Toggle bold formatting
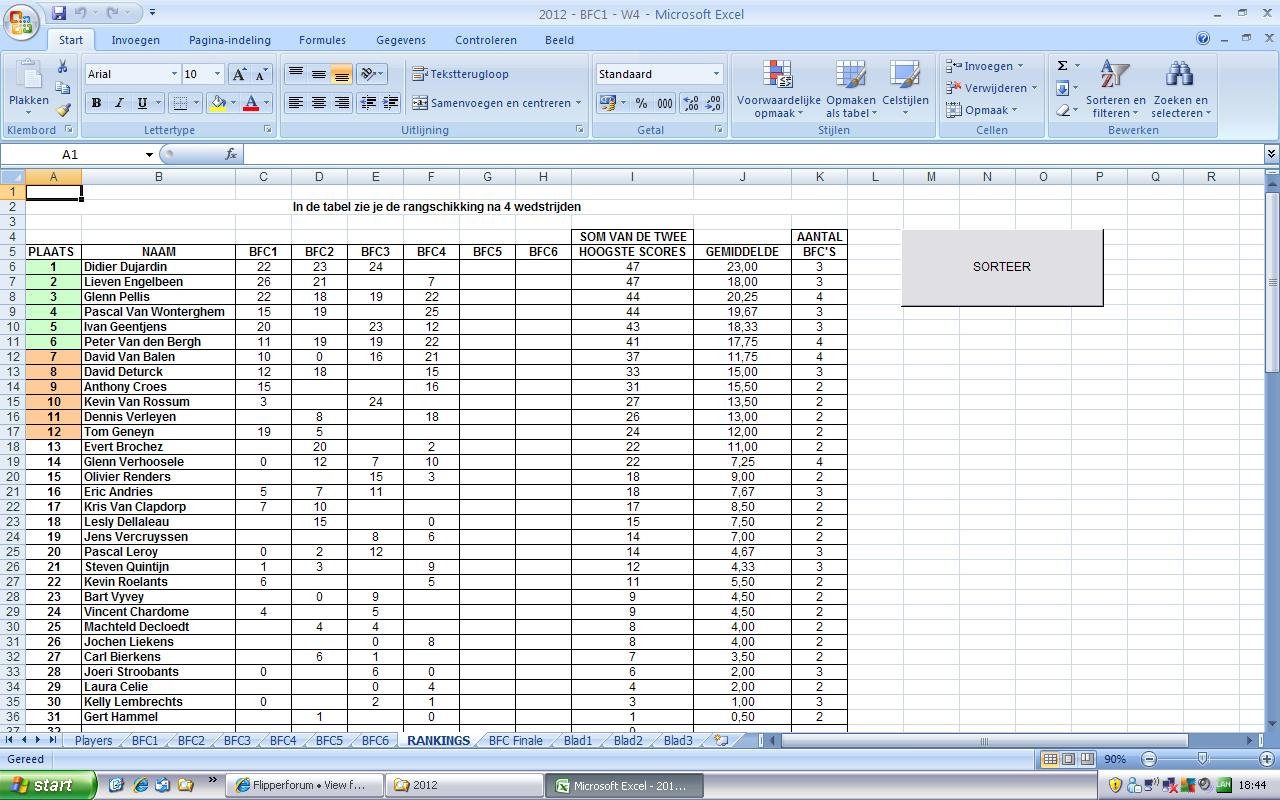This screenshot has width=1280, height=800. (96, 103)
